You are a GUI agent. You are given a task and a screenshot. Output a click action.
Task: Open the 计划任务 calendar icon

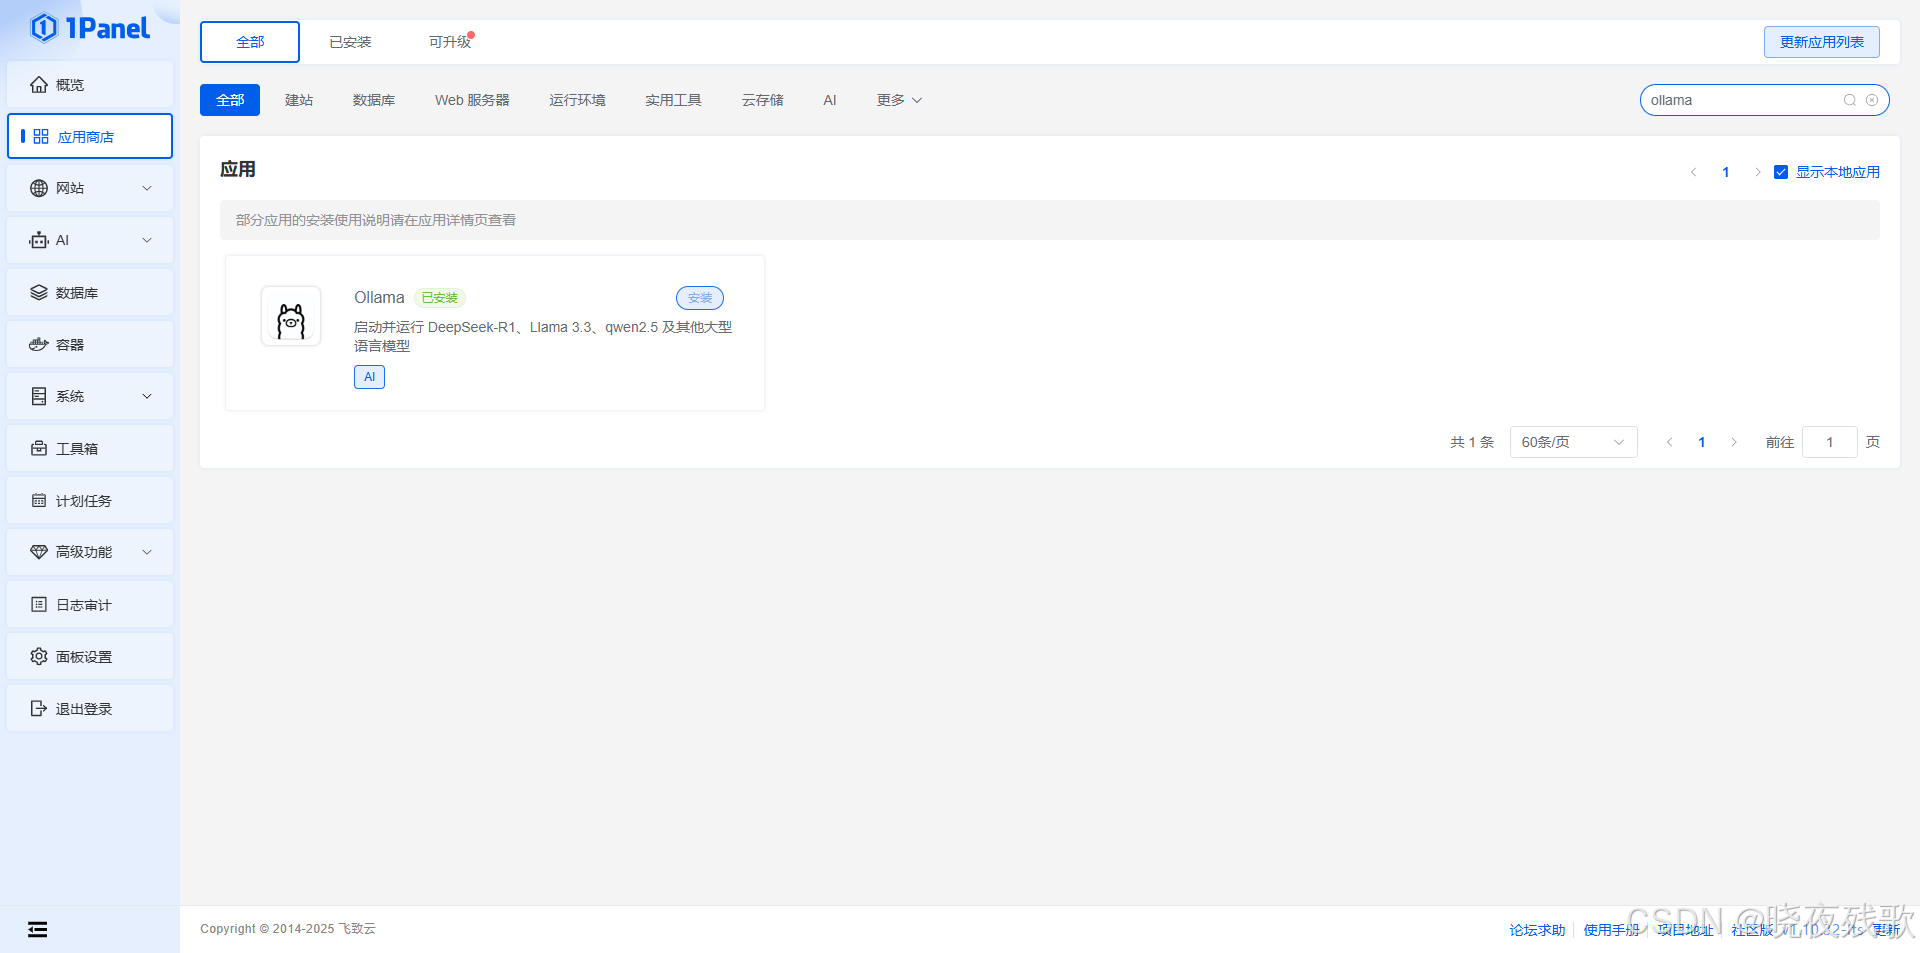click(39, 500)
